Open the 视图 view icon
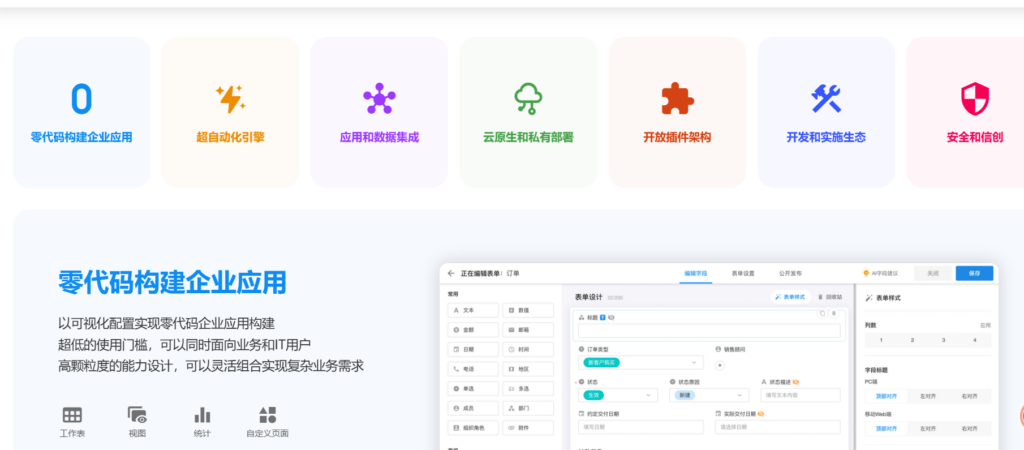 pos(137,415)
